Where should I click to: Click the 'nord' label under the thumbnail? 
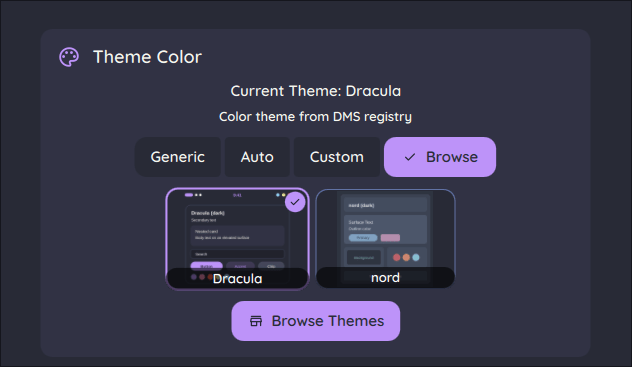(385, 278)
